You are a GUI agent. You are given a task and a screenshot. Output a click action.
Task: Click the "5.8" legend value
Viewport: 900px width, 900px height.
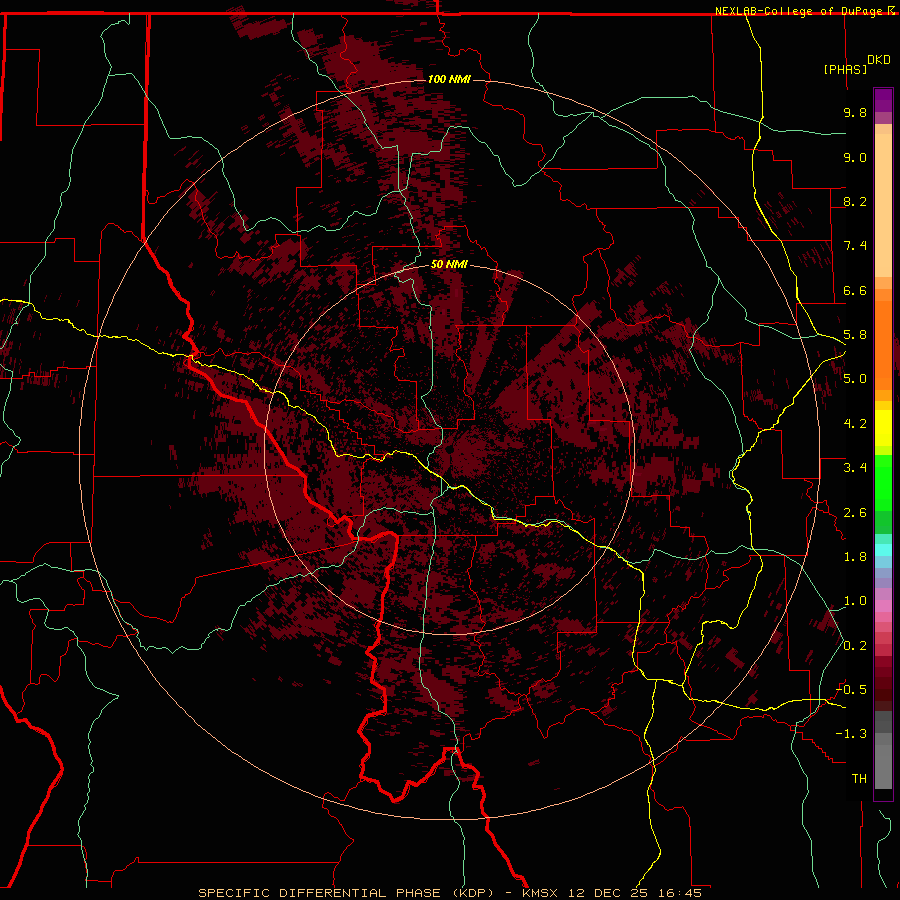point(855,335)
